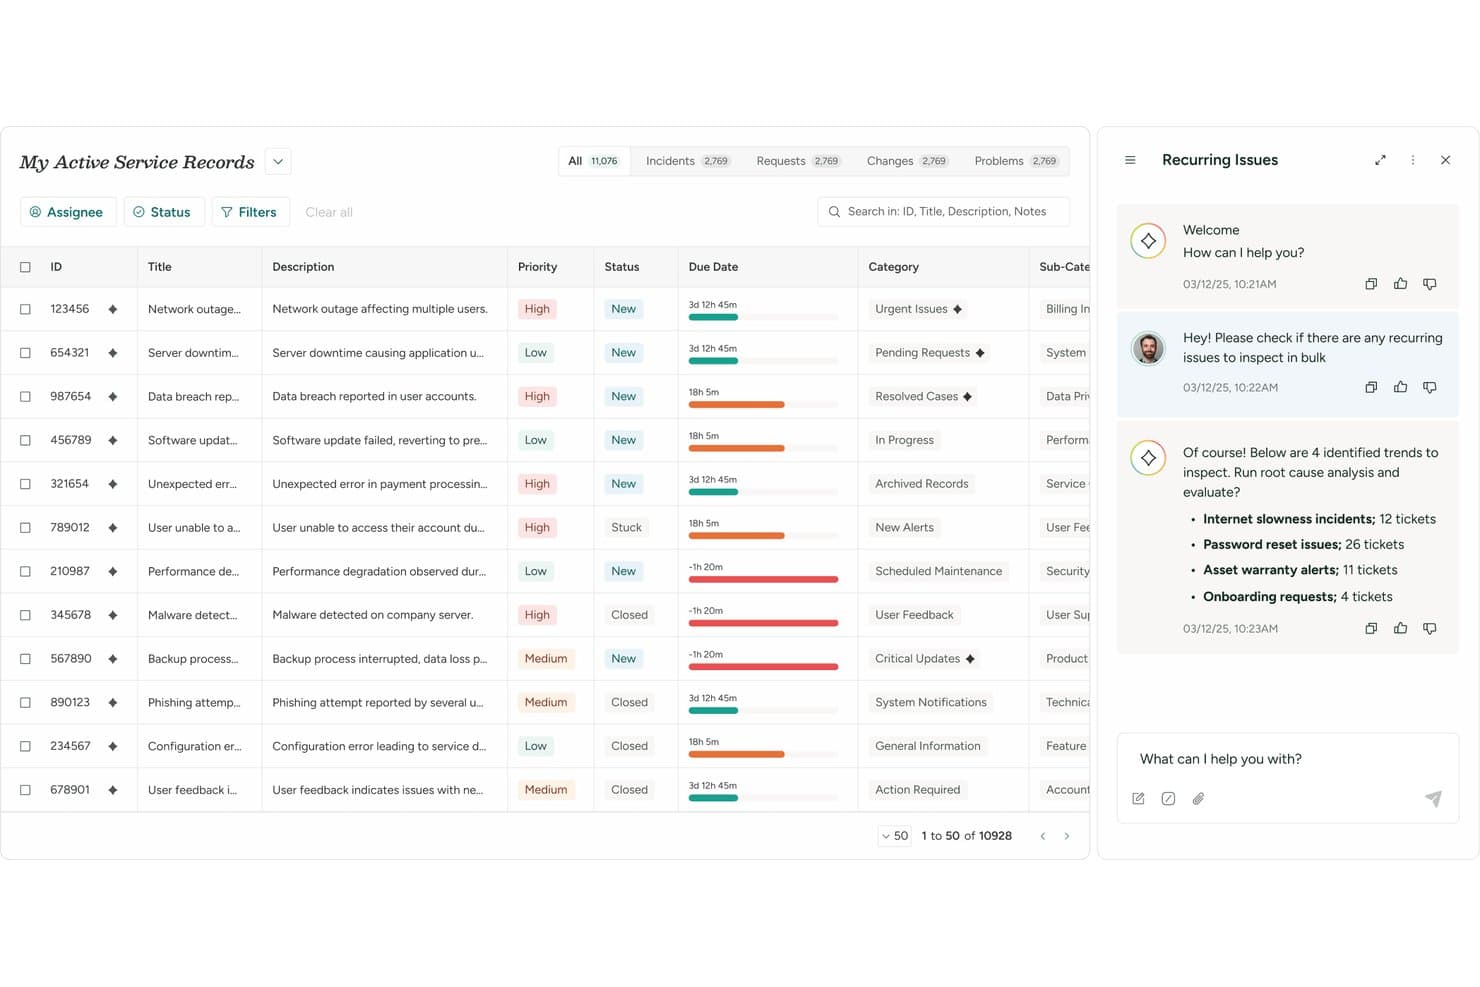The height and width of the screenshot is (987, 1480).
Task: Click Clear all filters
Action: (329, 212)
